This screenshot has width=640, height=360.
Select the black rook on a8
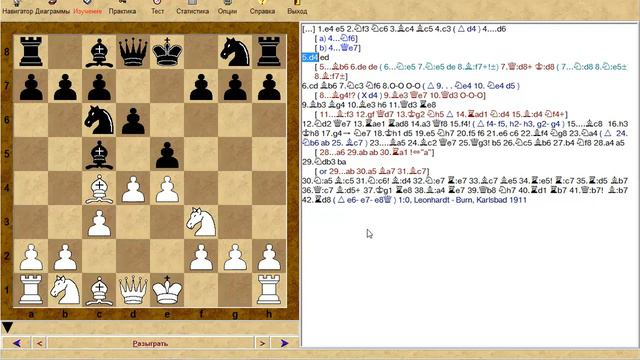[31, 51]
